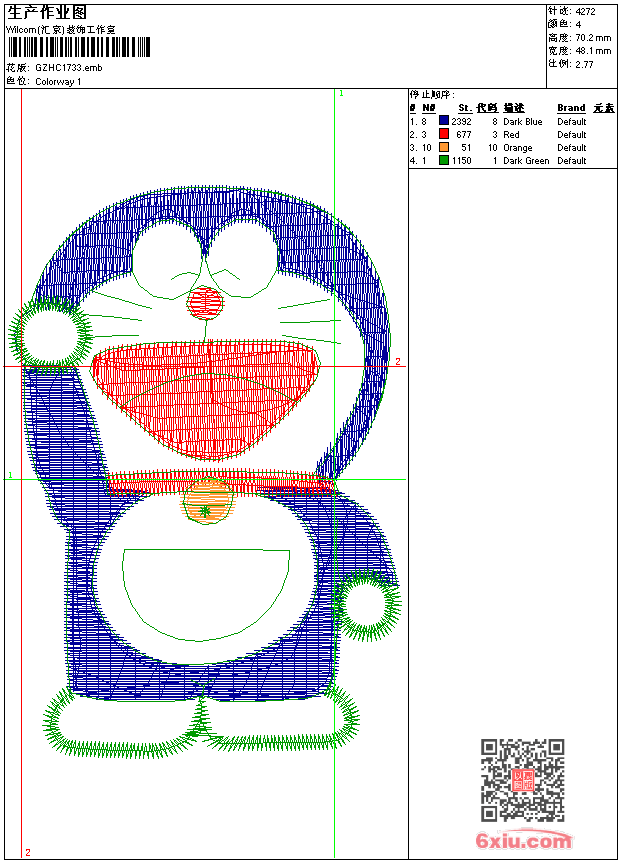Click the Dark Green color swatch
The width and height of the screenshot is (620, 860).
pos(444,160)
